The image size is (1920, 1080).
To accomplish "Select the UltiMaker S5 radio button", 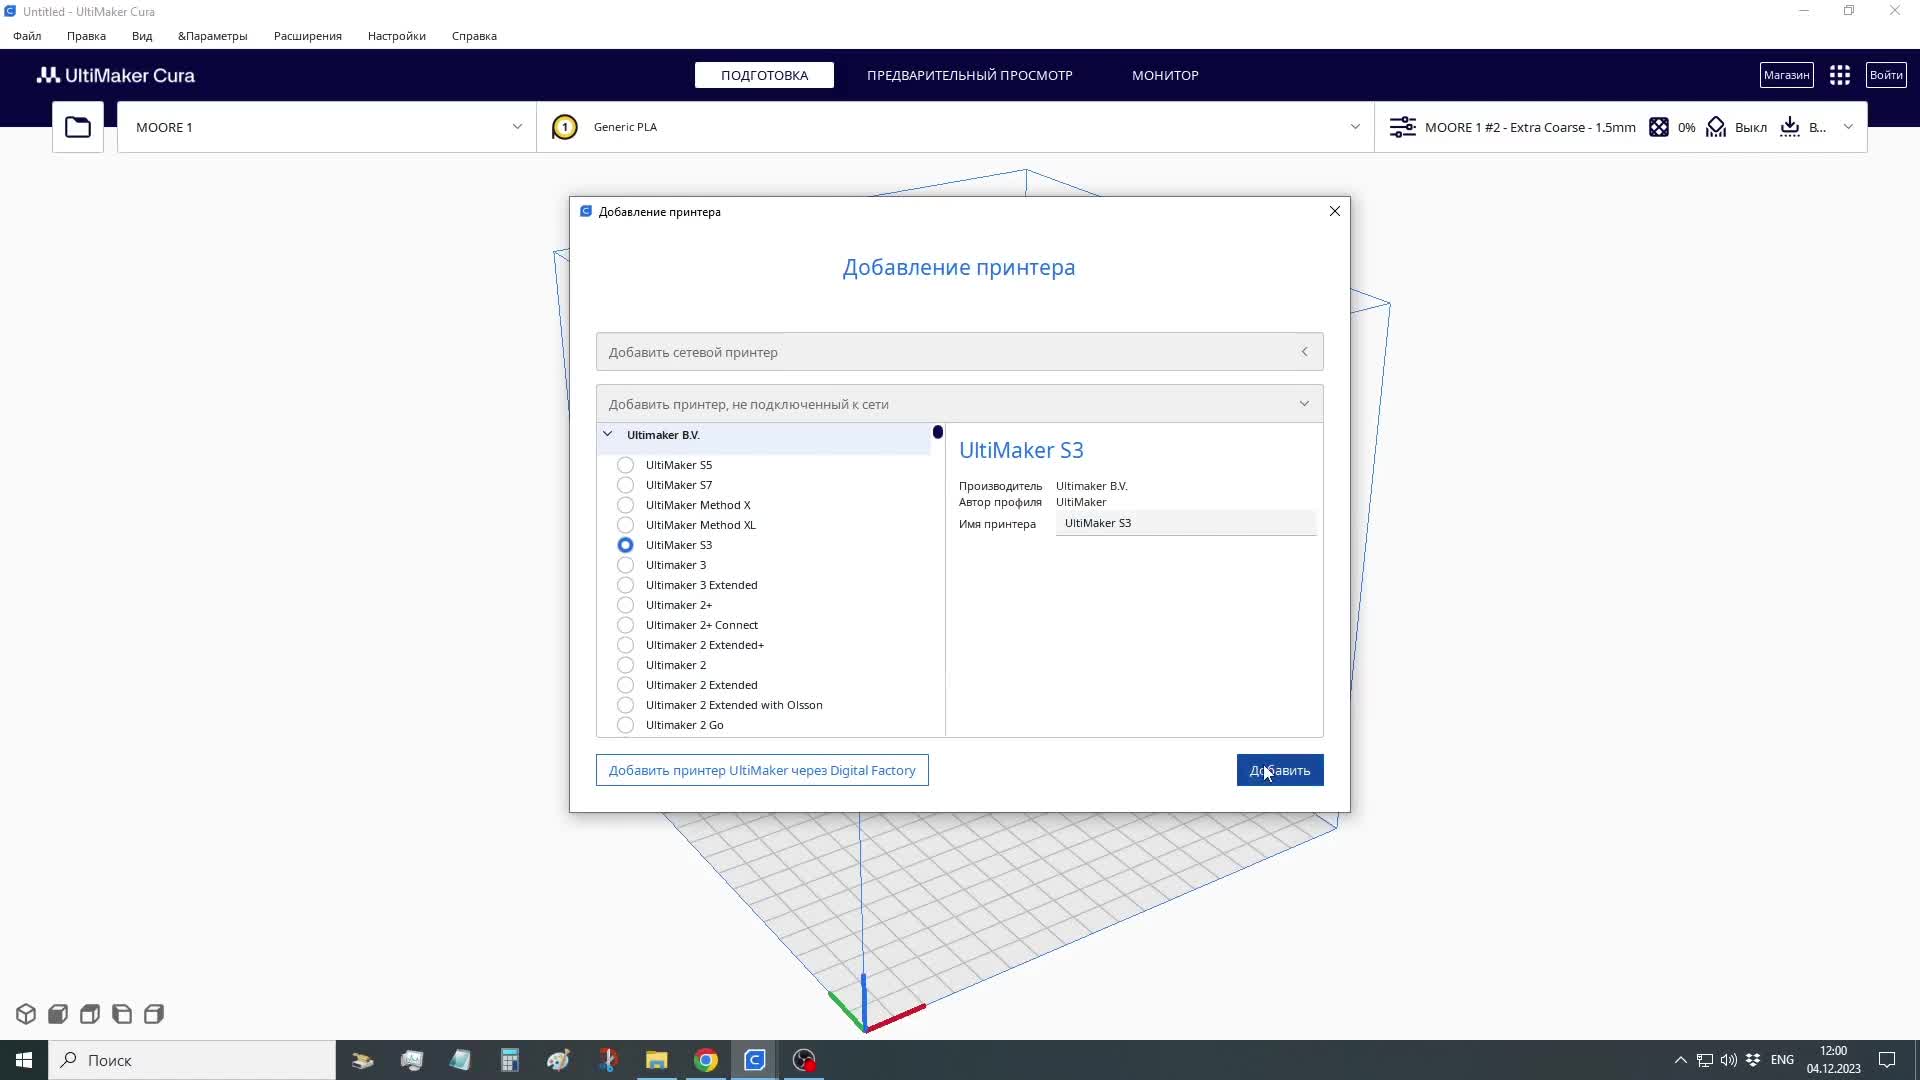I will pyautogui.click(x=625, y=465).
